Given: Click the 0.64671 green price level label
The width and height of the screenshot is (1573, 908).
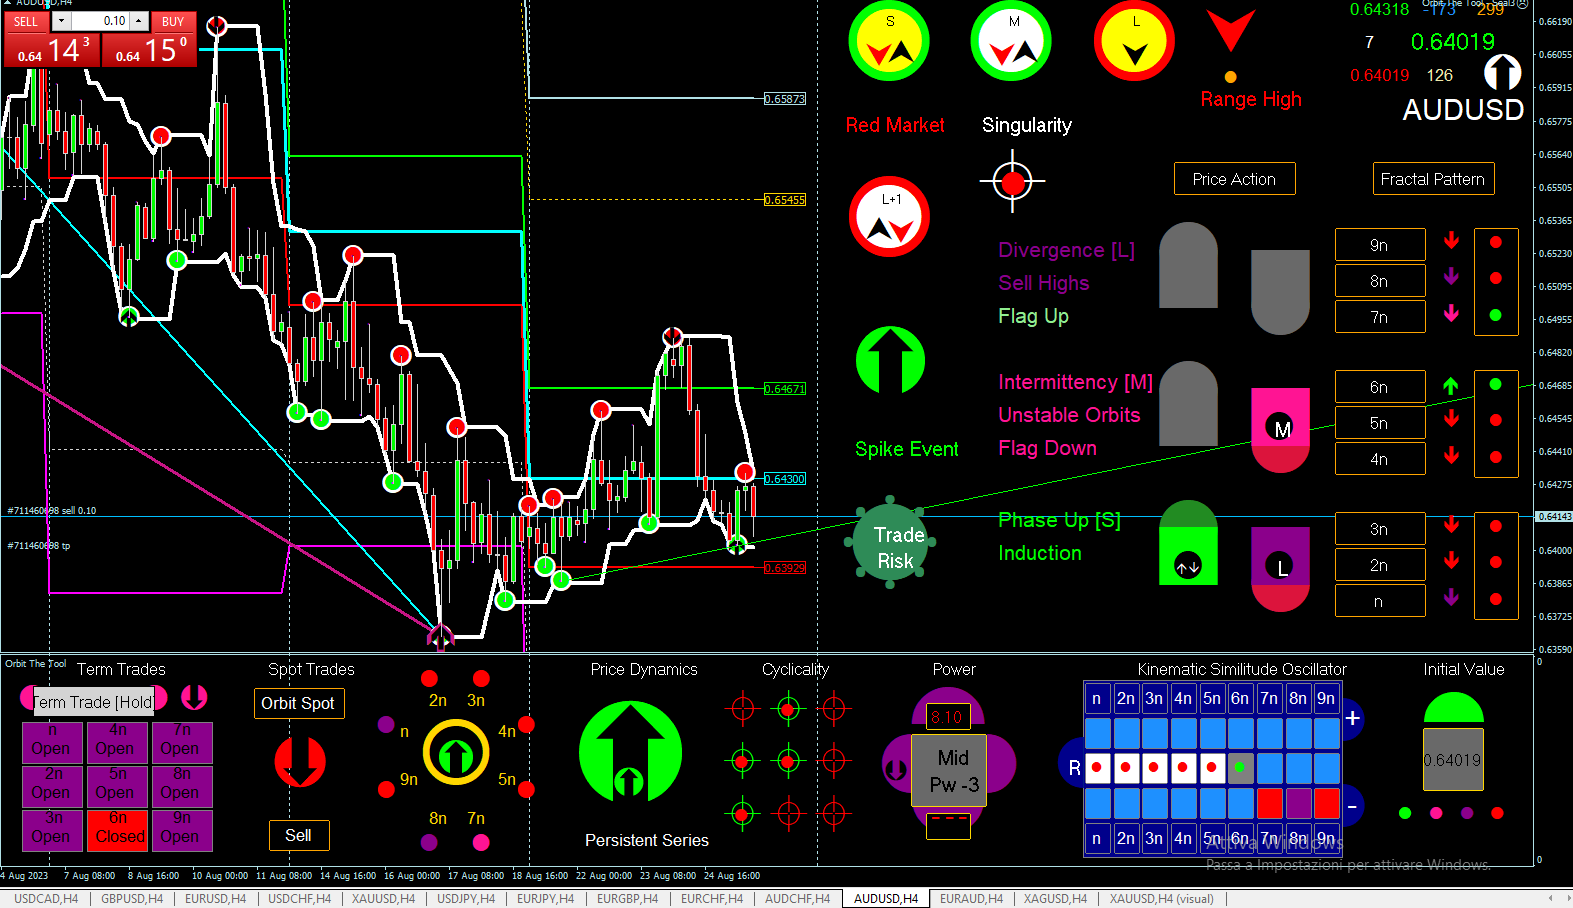Looking at the screenshot, I should click(785, 389).
